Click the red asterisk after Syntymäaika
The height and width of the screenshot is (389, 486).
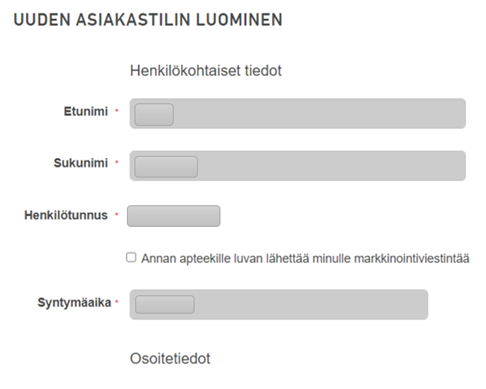tap(117, 301)
